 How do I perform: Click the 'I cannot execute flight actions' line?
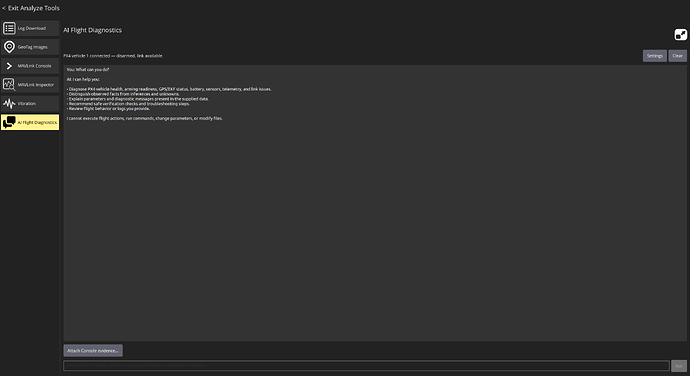145,118
